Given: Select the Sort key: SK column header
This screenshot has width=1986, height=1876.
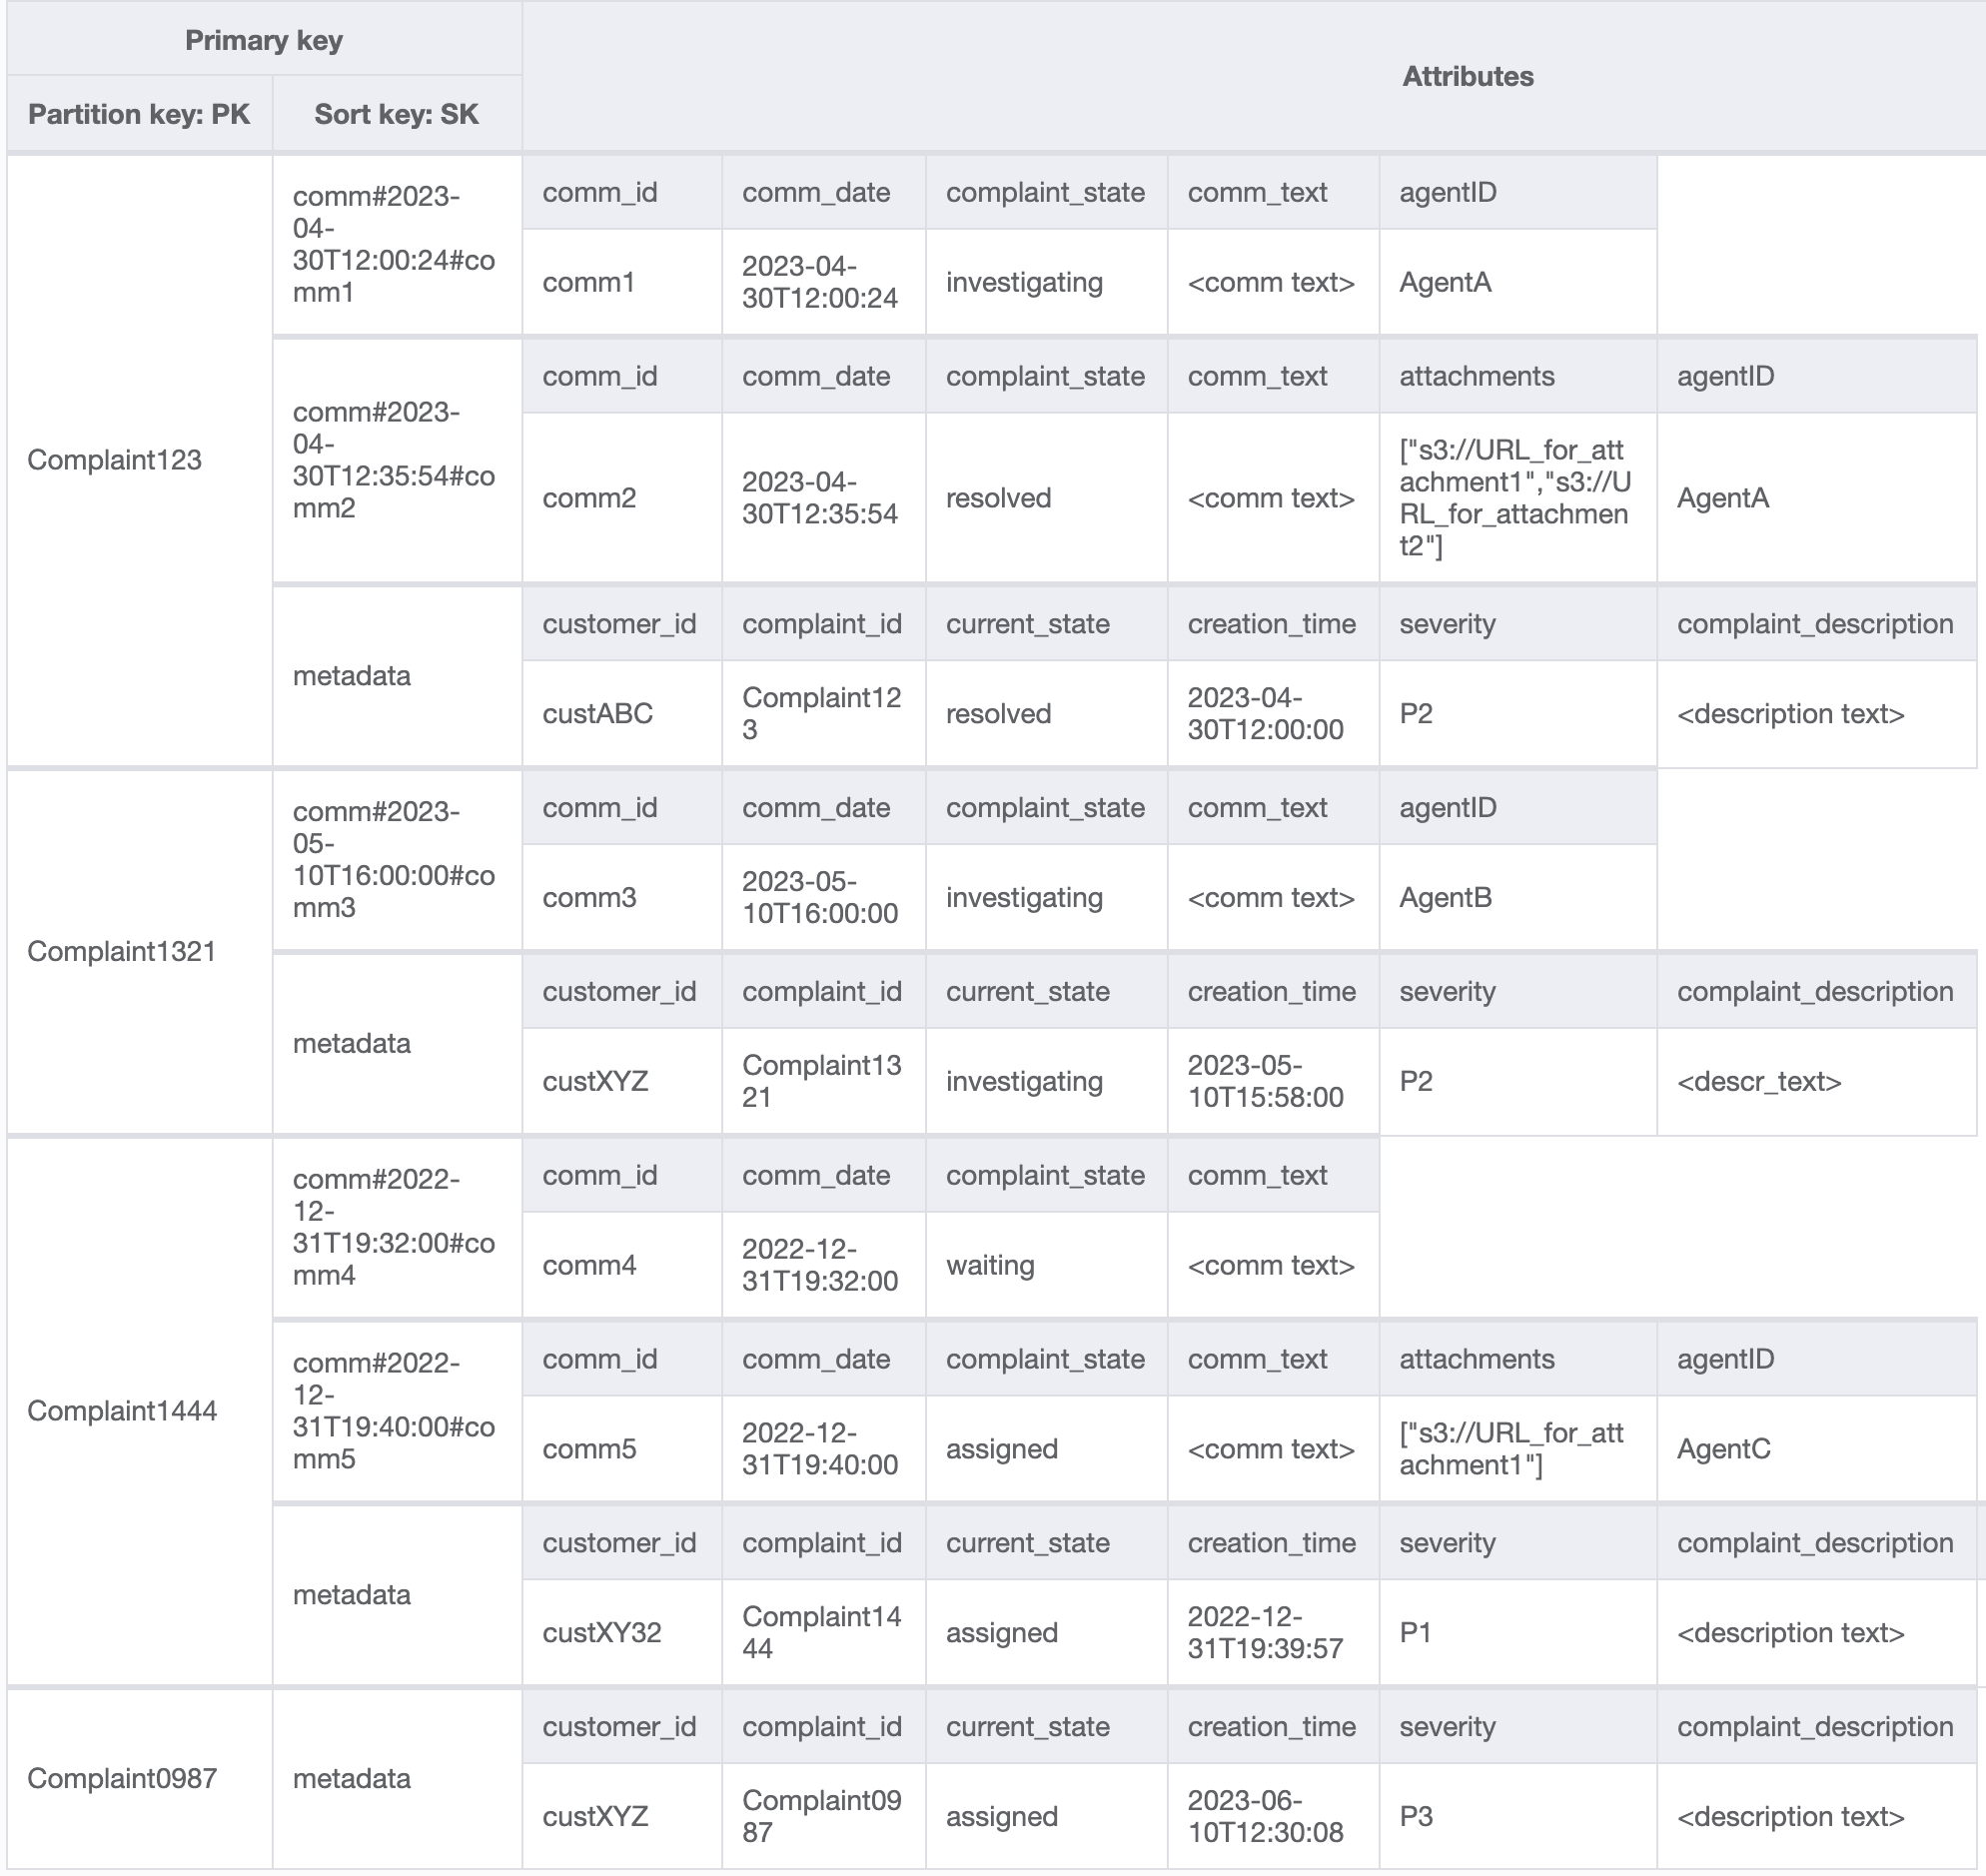Looking at the screenshot, I should (x=396, y=114).
